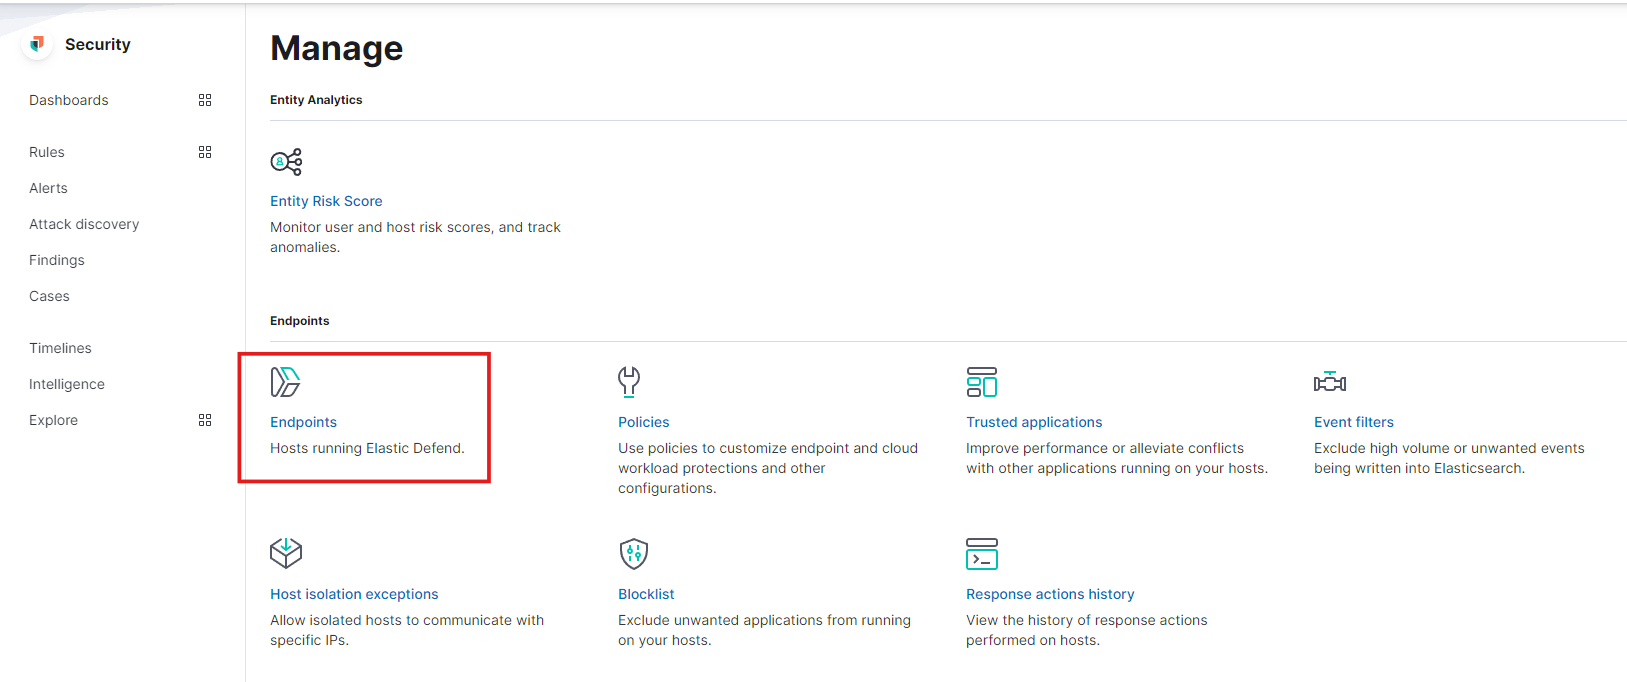Image resolution: width=1627 pixels, height=682 pixels.
Task: Select Intelligence in the sidebar
Action: (67, 384)
